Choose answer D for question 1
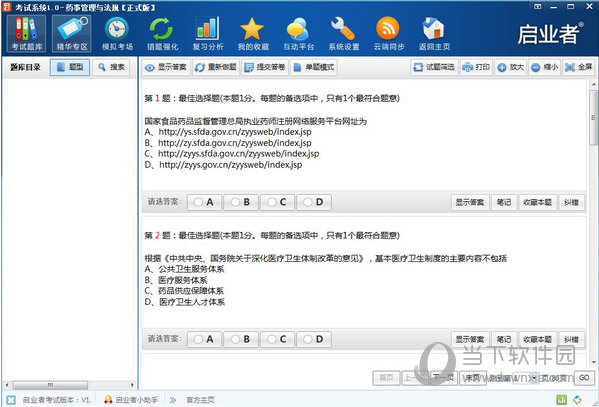 click(314, 202)
